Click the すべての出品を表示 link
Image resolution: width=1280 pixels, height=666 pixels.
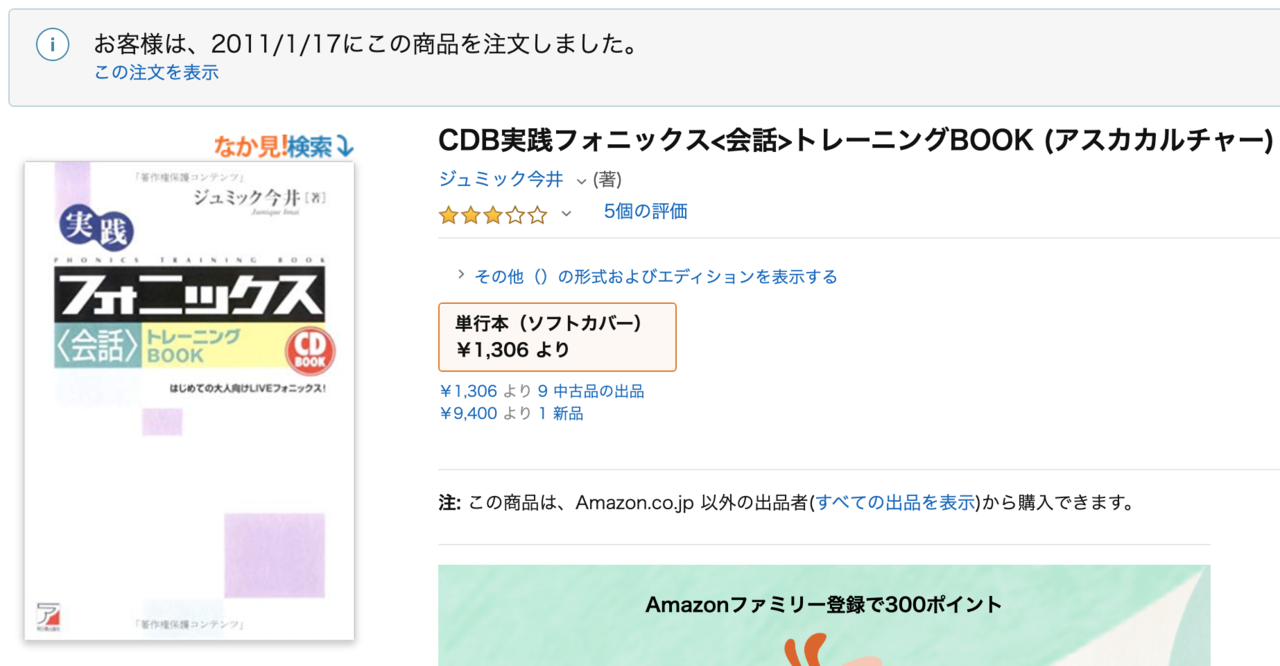[895, 503]
